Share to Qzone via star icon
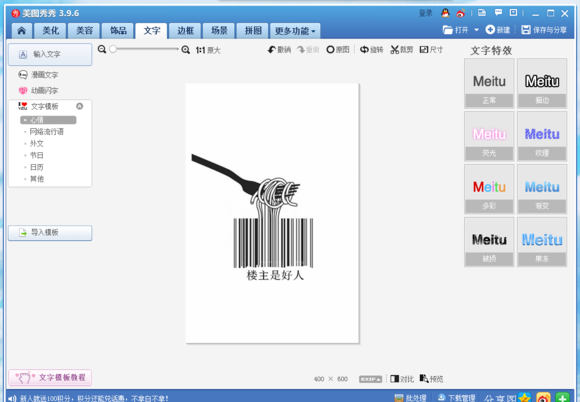580x402 pixels. pos(525,398)
